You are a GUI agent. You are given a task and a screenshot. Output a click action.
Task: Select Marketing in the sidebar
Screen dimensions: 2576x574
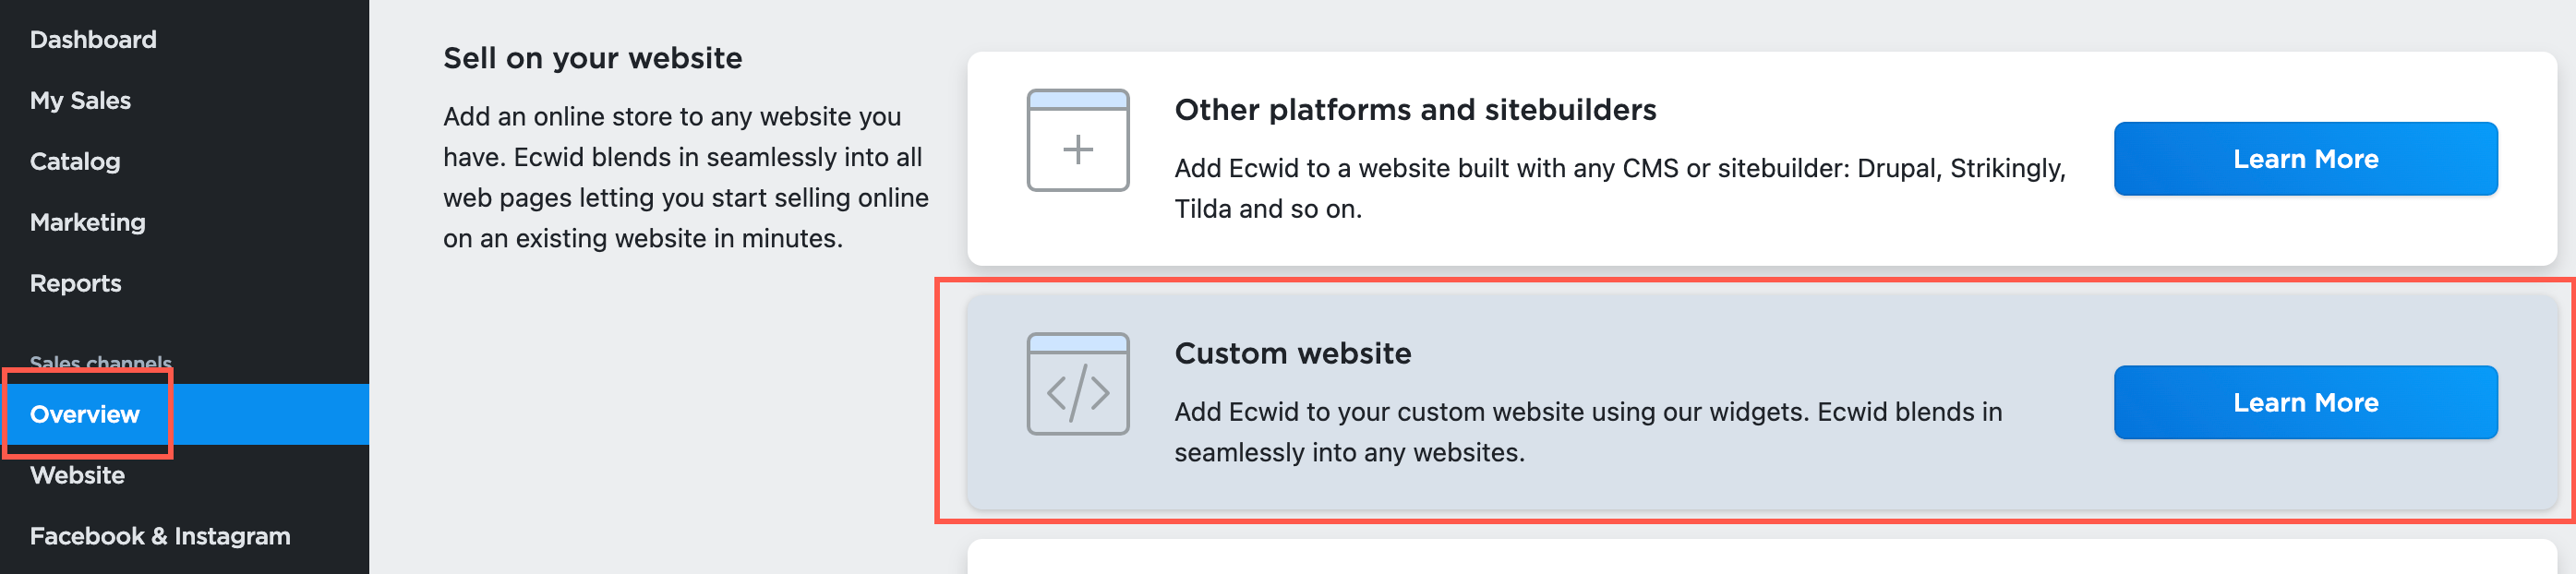(x=88, y=223)
